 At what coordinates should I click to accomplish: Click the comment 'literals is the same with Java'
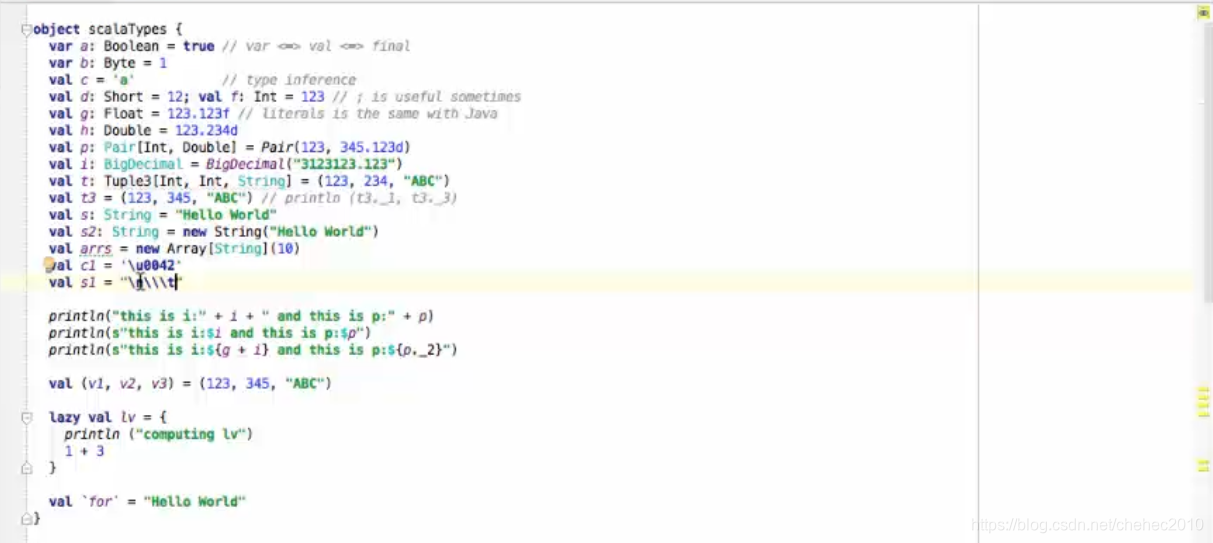click(379, 114)
